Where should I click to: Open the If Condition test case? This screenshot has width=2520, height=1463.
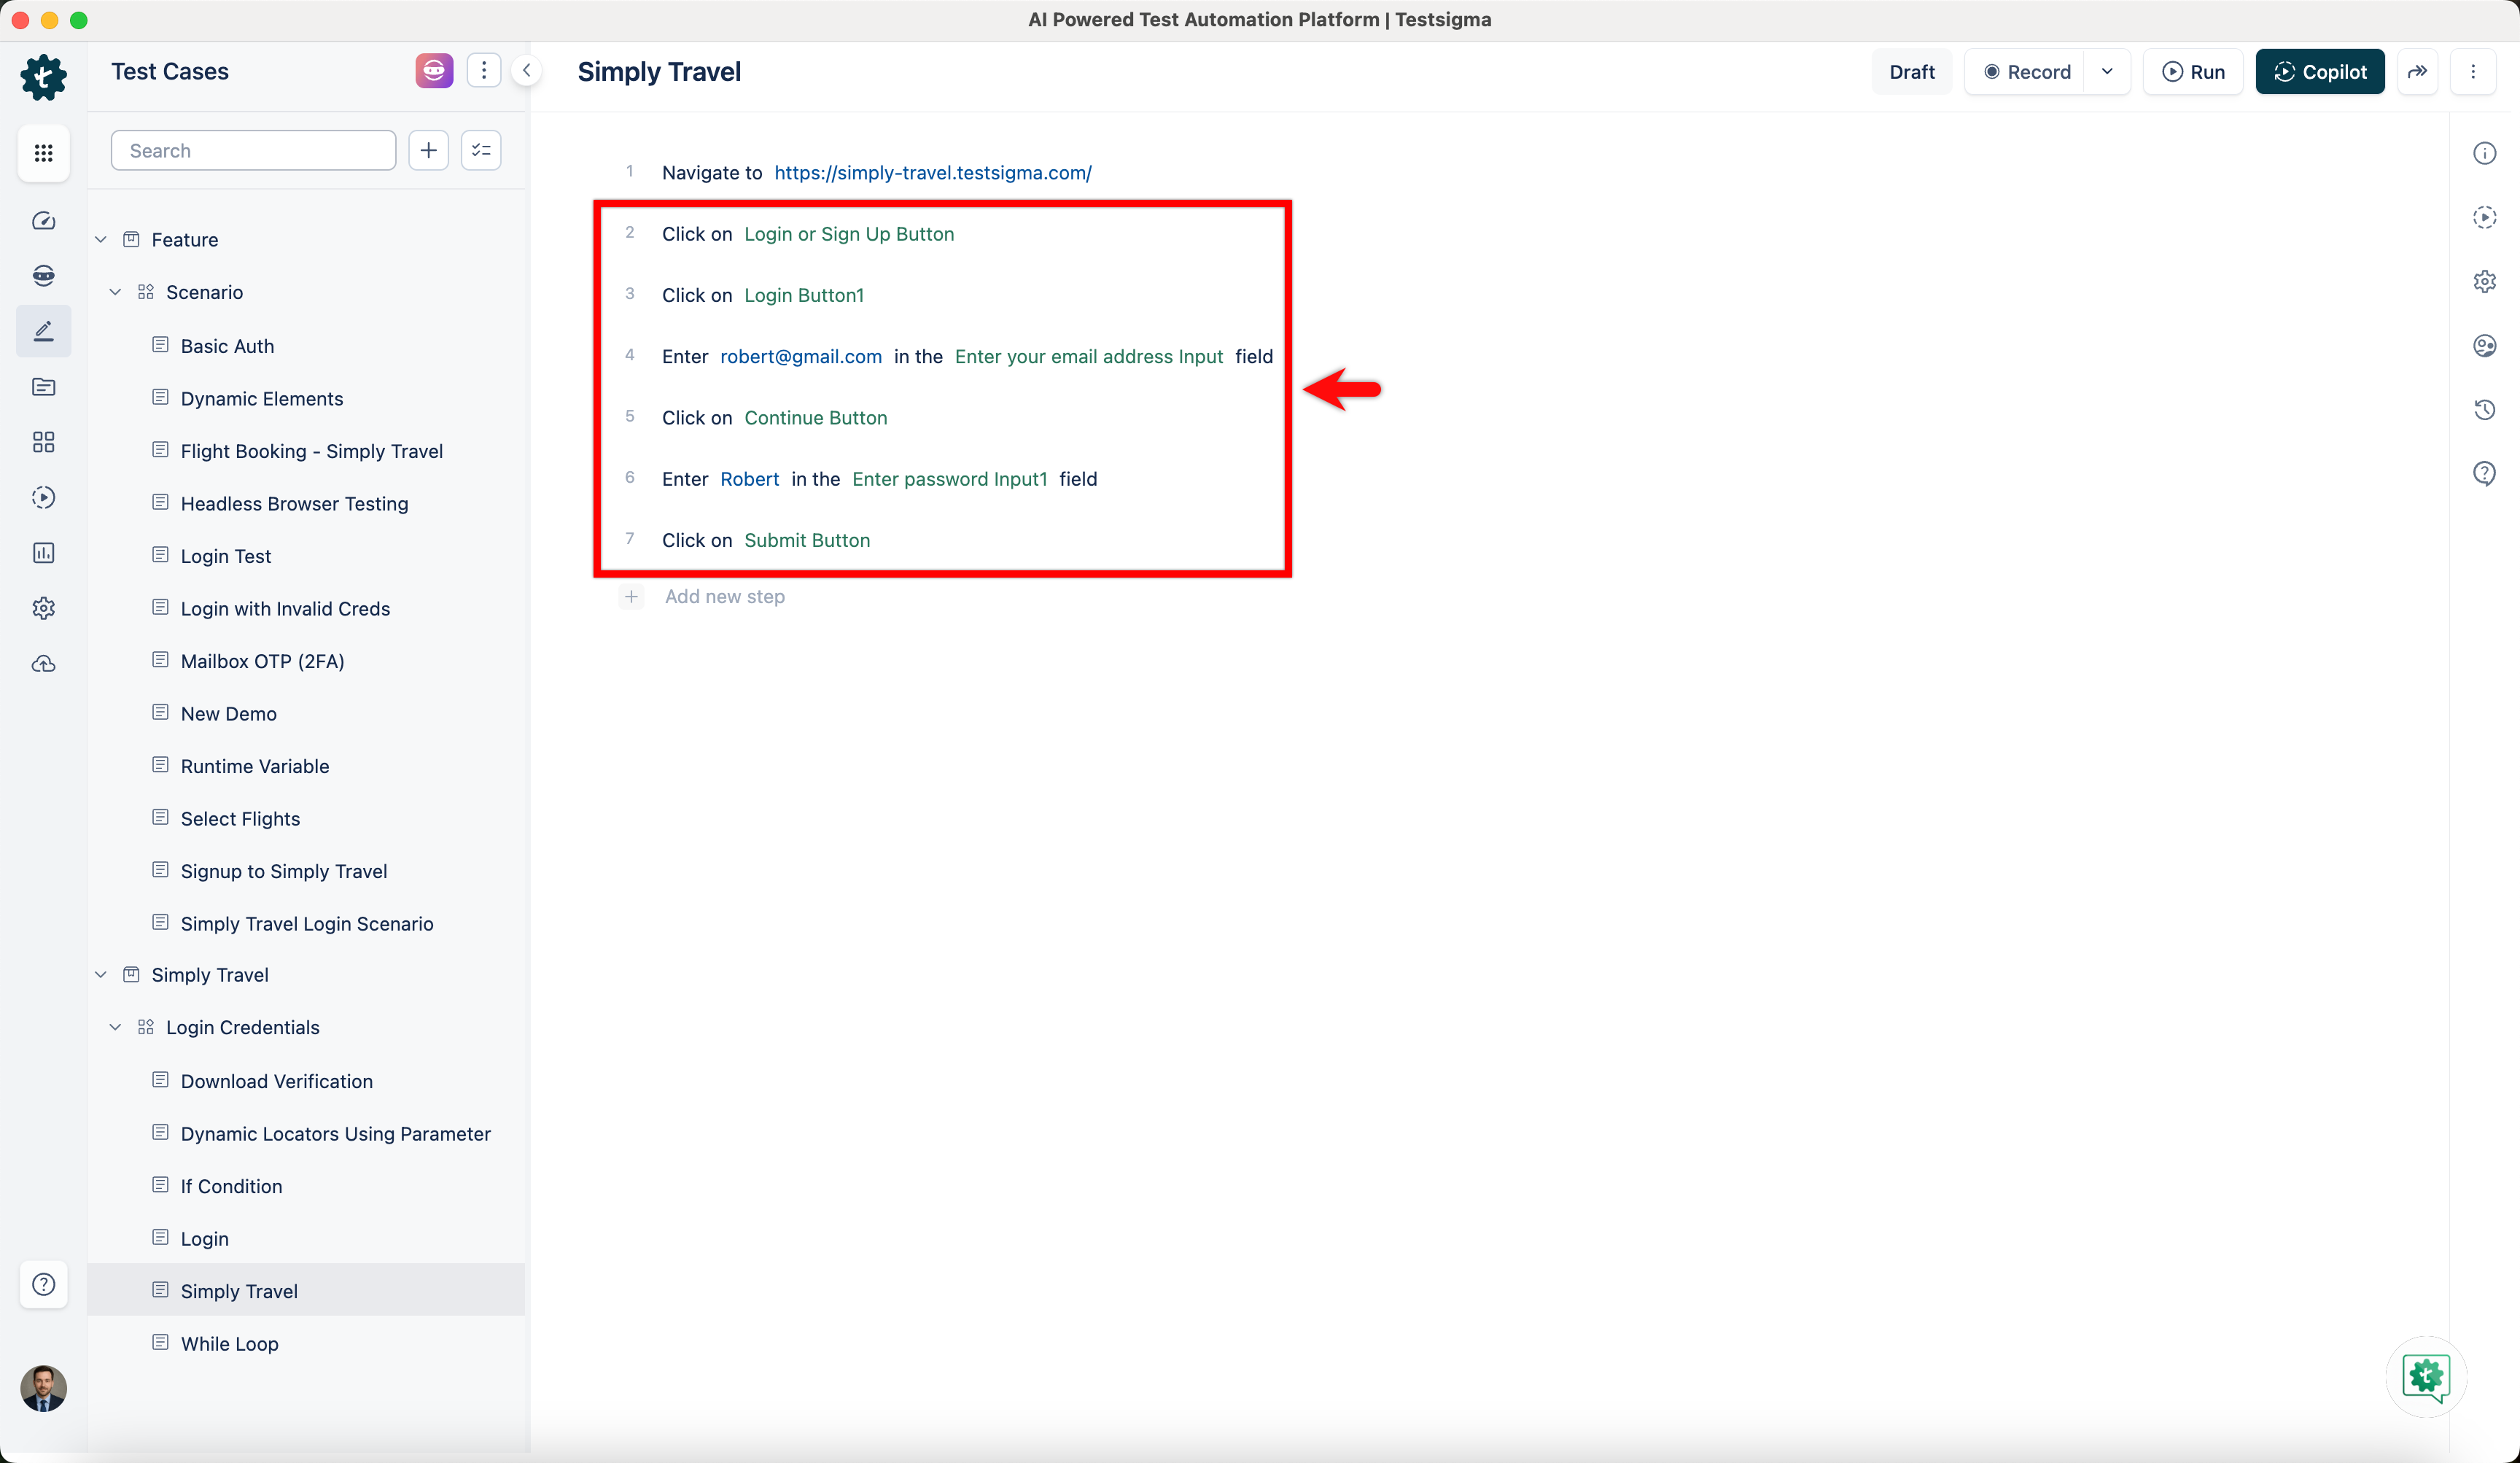point(231,1186)
